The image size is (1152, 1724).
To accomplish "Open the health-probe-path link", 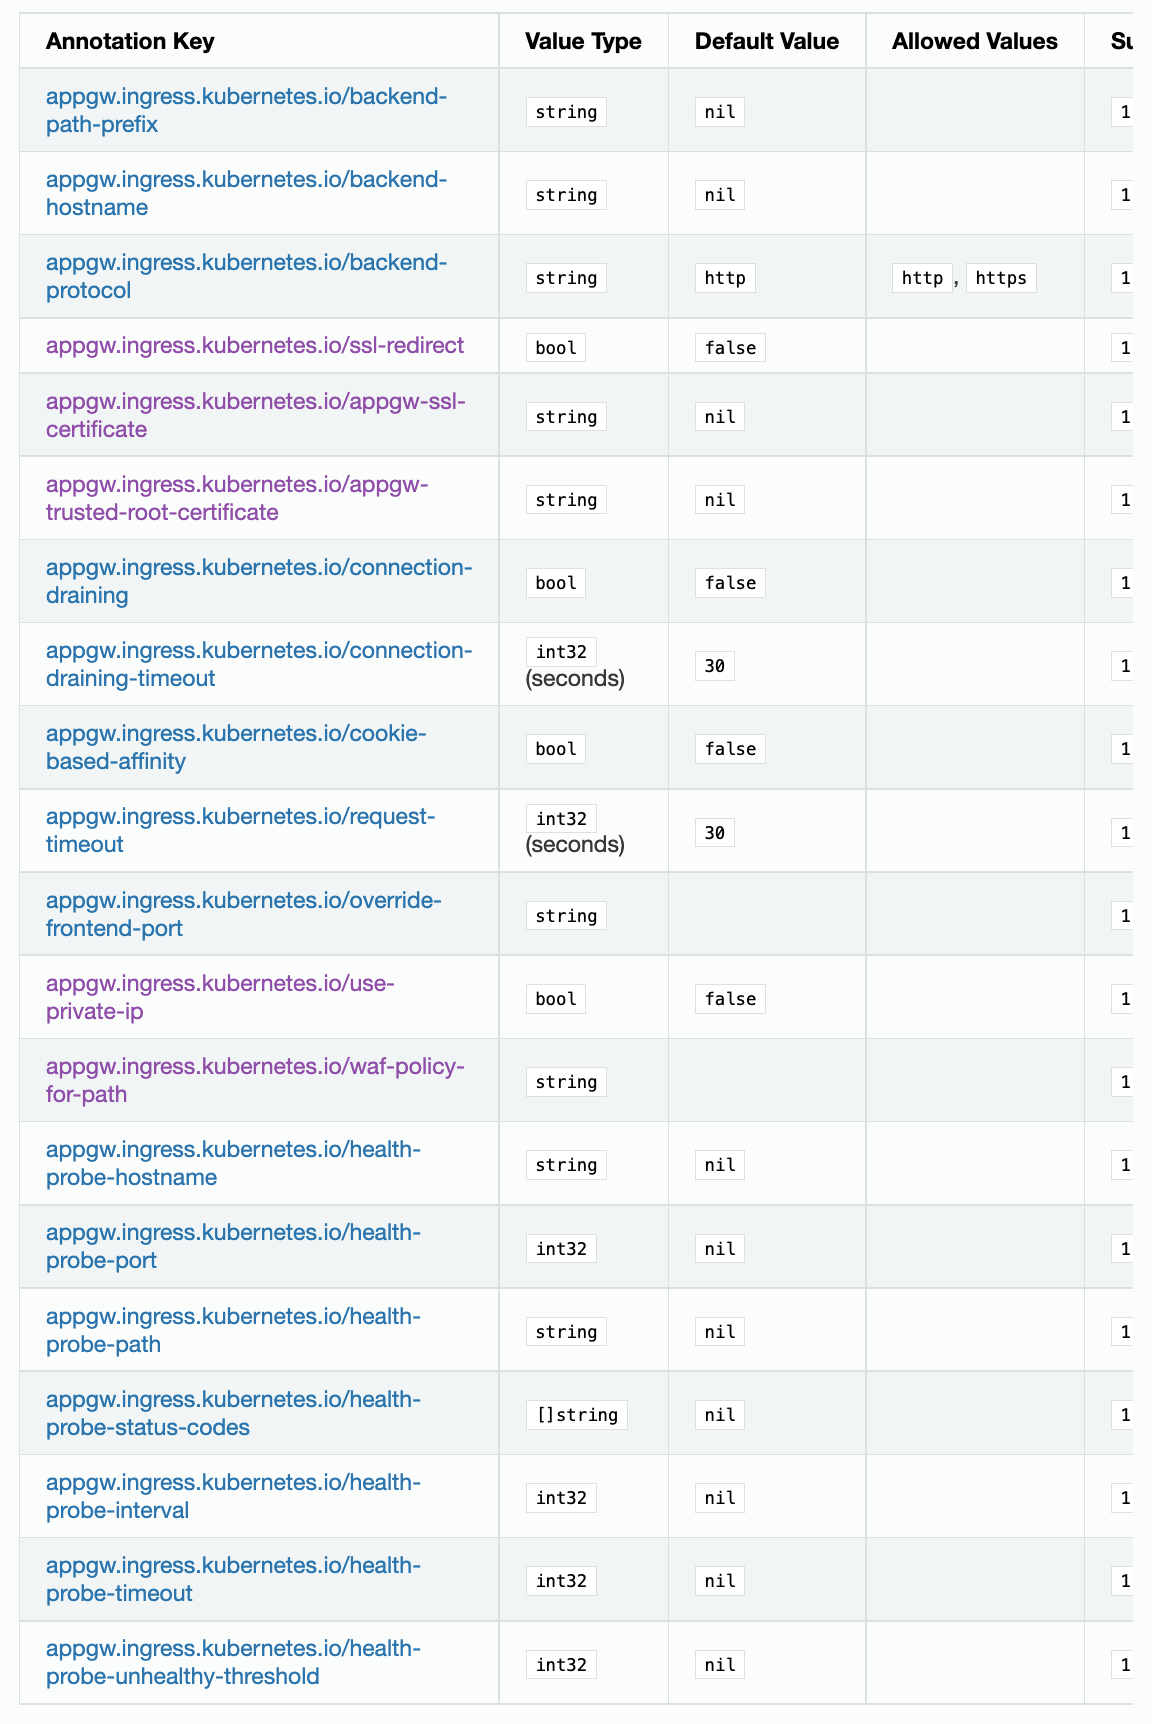I will (234, 1330).
